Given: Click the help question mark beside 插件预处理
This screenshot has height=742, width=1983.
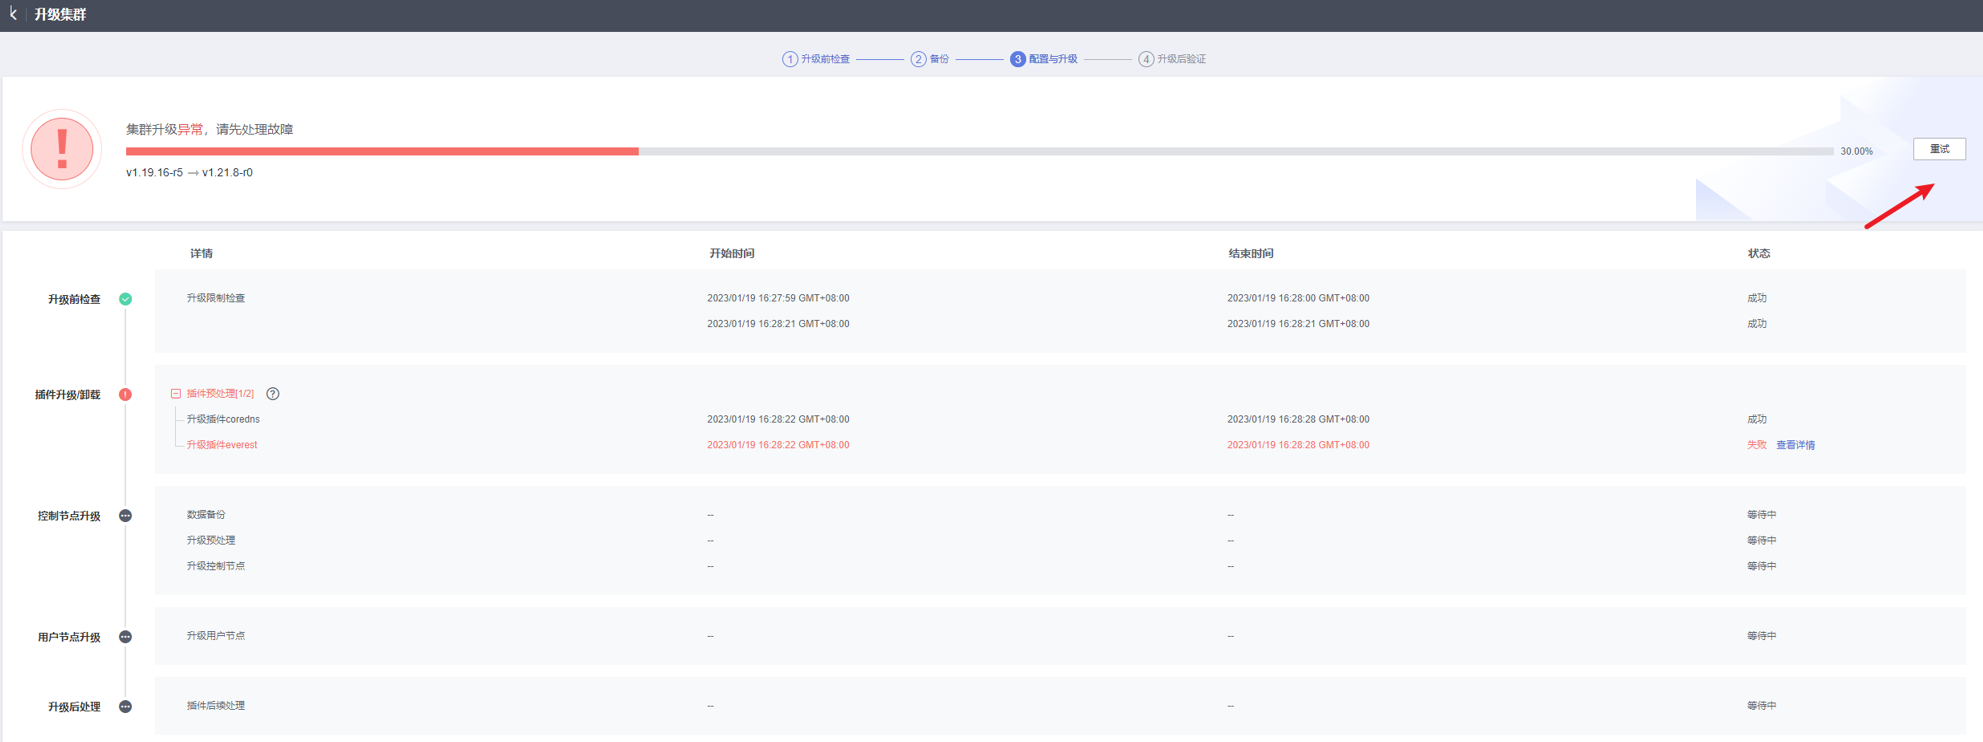Looking at the screenshot, I should [273, 394].
